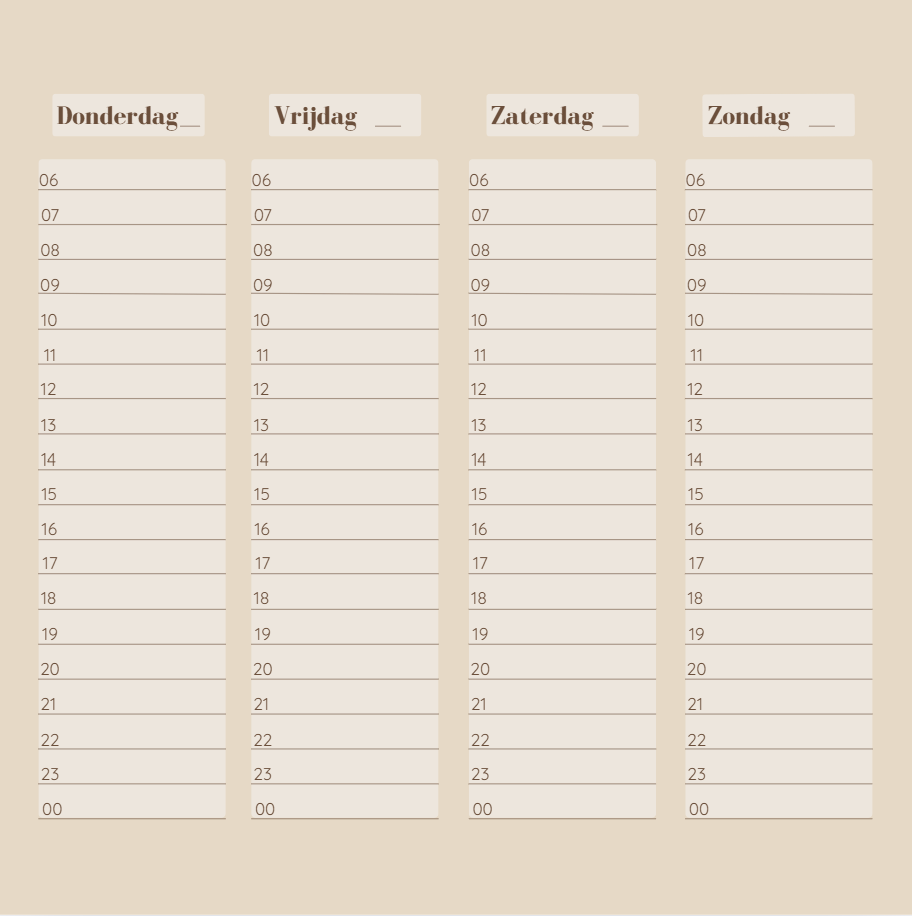Click the date blank next to Vrijdag
This screenshot has width=912, height=916.
[388, 124]
